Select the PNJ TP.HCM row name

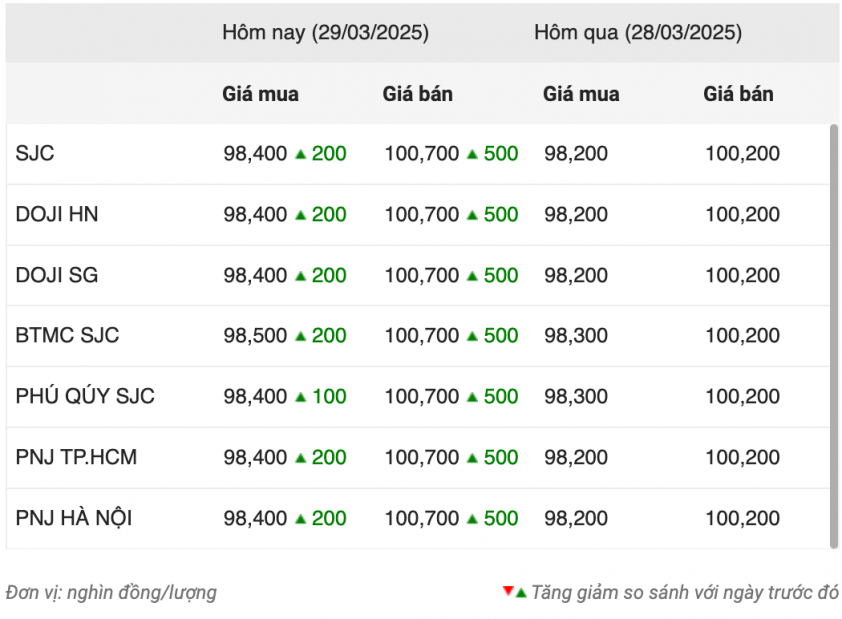[76, 457]
